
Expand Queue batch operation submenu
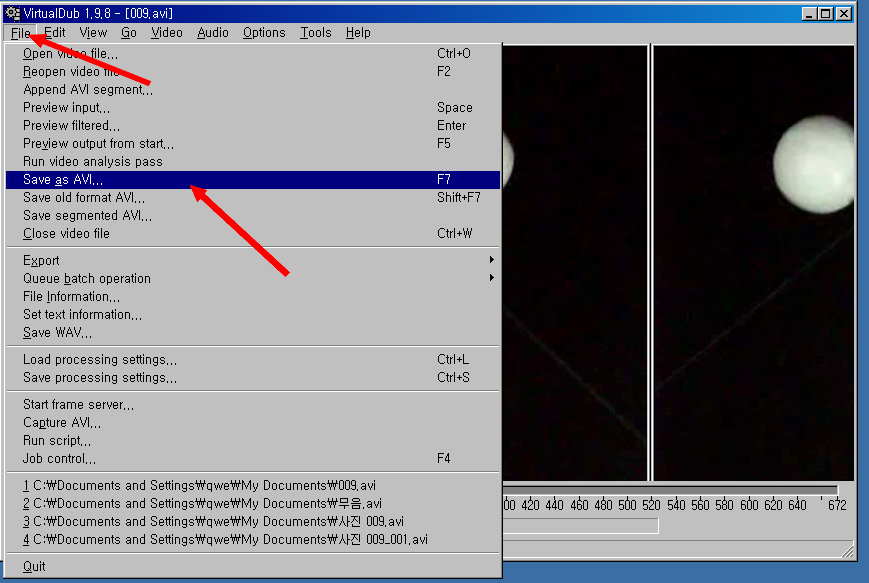pos(253,279)
